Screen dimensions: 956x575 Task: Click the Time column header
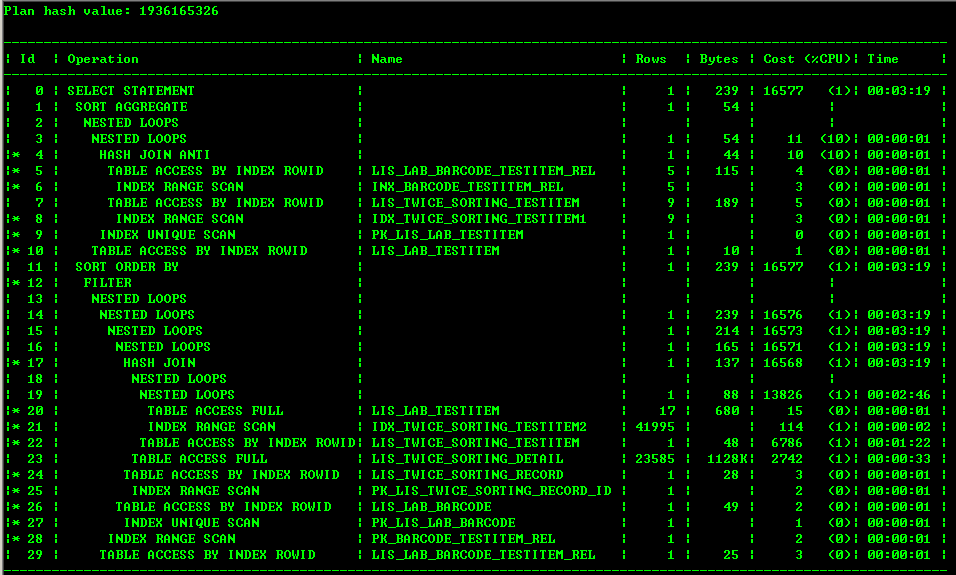[883, 59]
